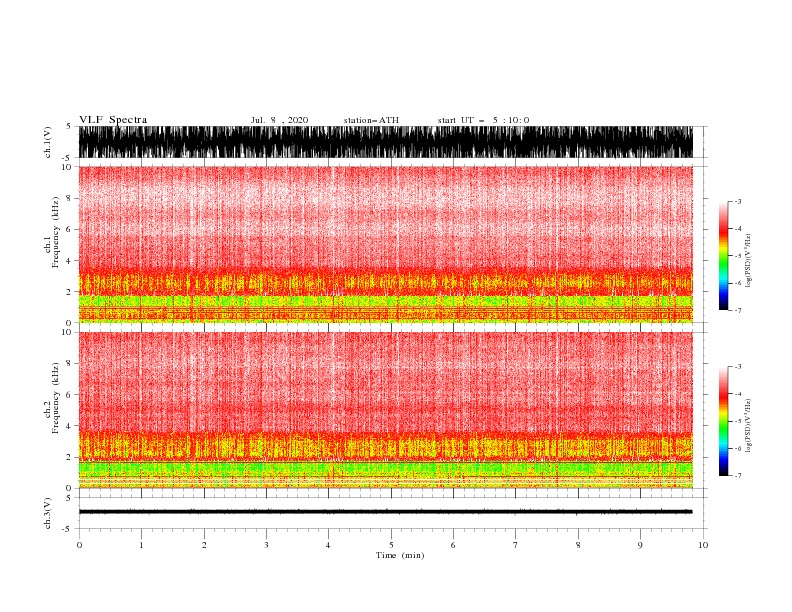
Task: Select the "ch.3(V)" axis label
Action: 48,513
